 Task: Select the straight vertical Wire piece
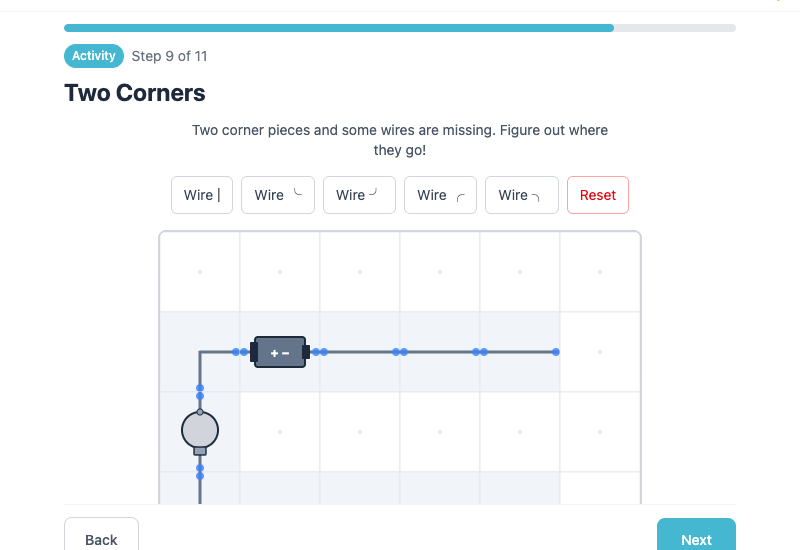click(202, 195)
